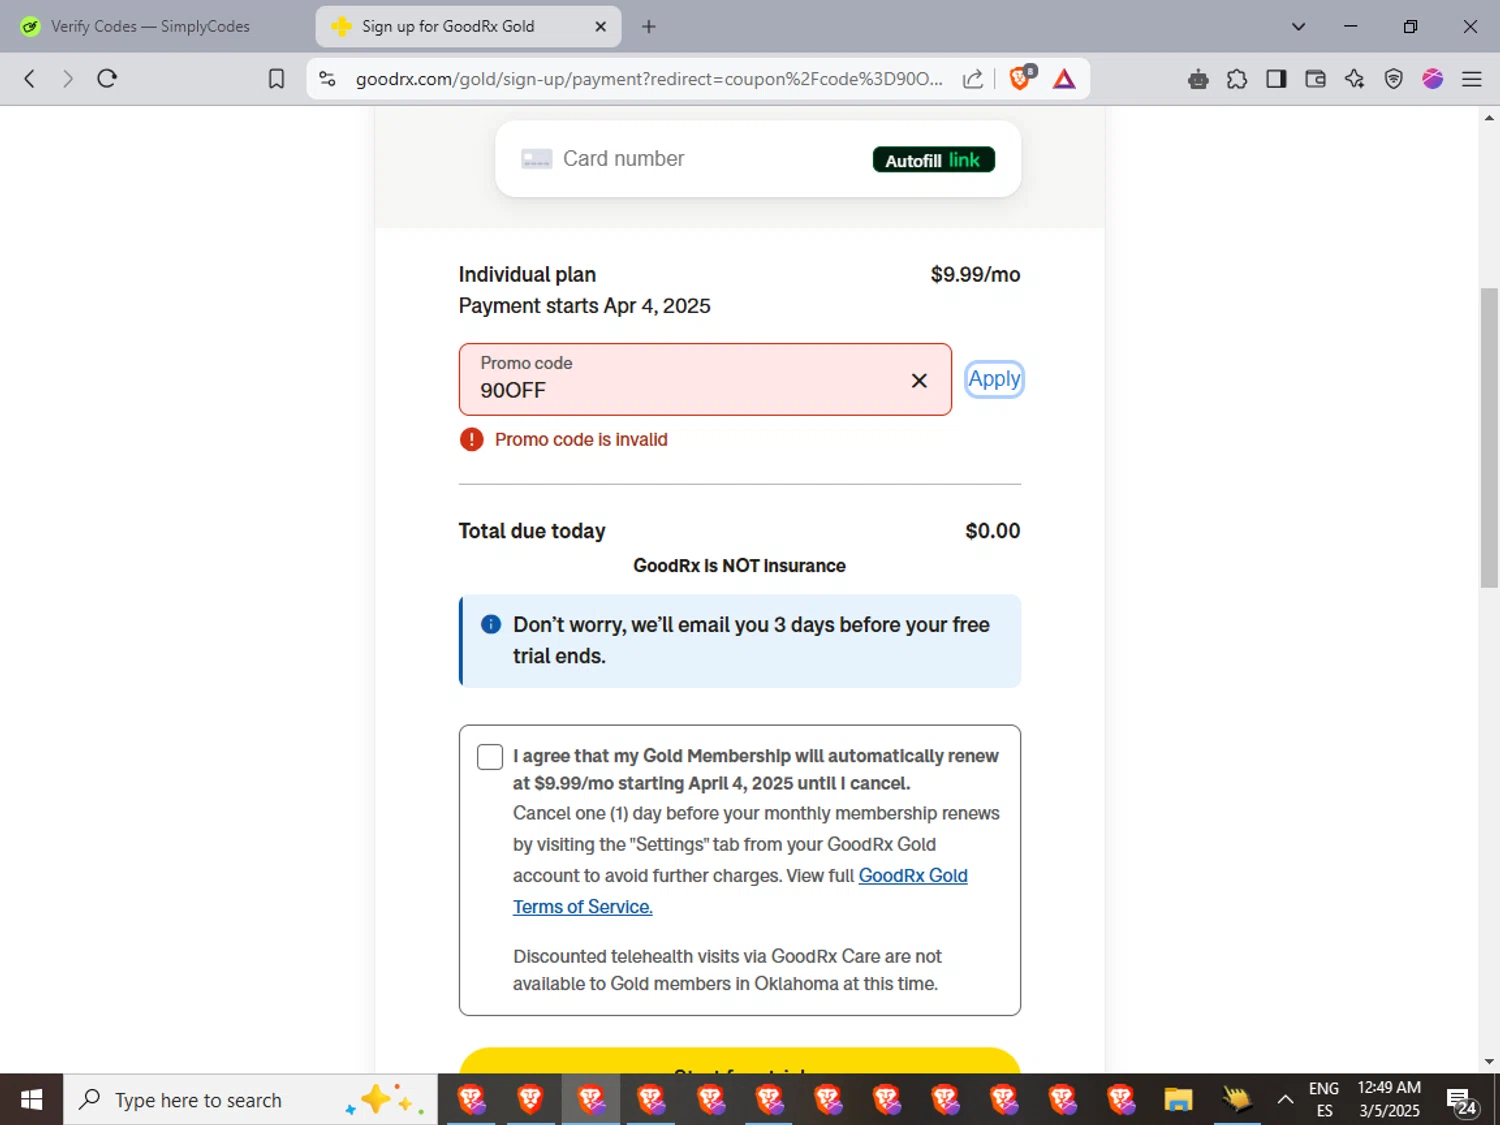Open a new browser tab

coord(648,27)
